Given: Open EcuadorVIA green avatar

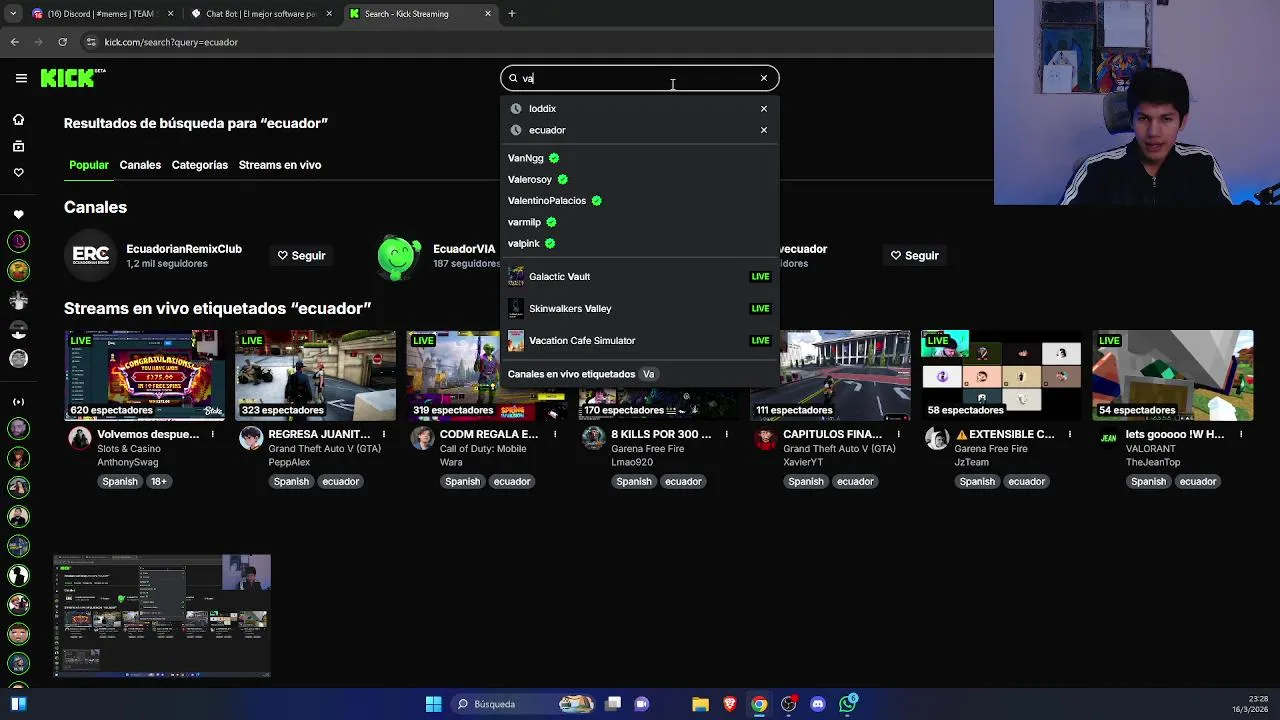Looking at the screenshot, I should point(398,256).
